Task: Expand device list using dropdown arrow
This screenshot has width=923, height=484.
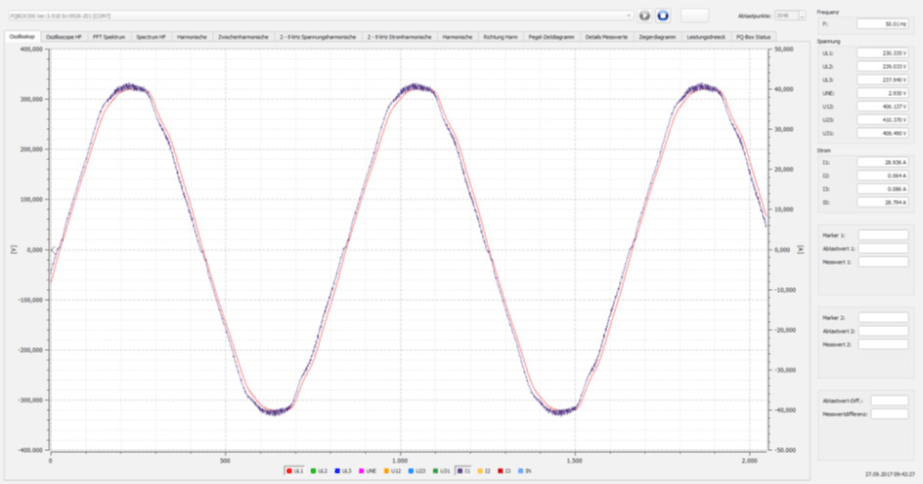Action: point(628,16)
